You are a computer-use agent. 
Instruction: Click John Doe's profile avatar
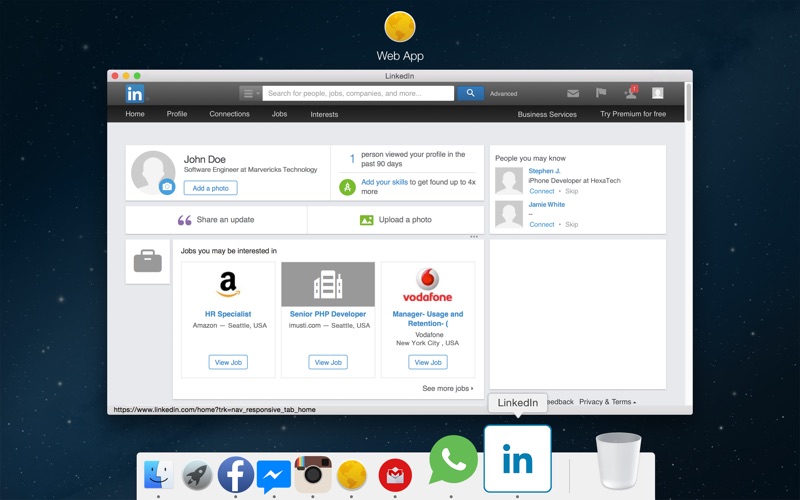[153, 172]
